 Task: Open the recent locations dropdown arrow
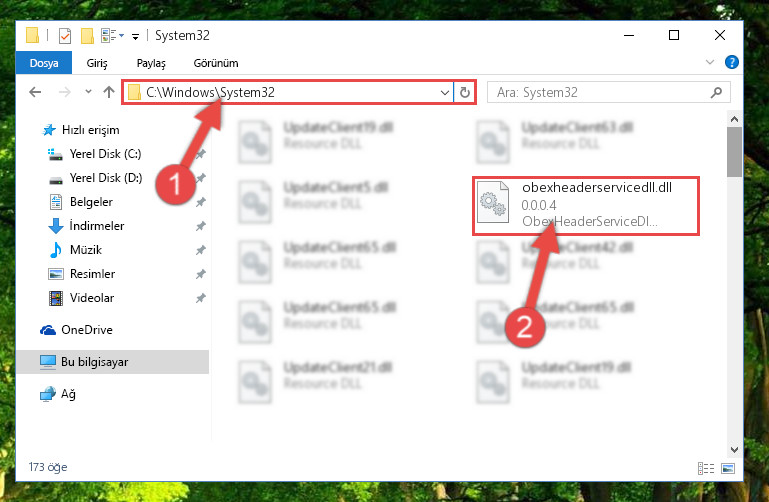pyautogui.click(x=88, y=92)
